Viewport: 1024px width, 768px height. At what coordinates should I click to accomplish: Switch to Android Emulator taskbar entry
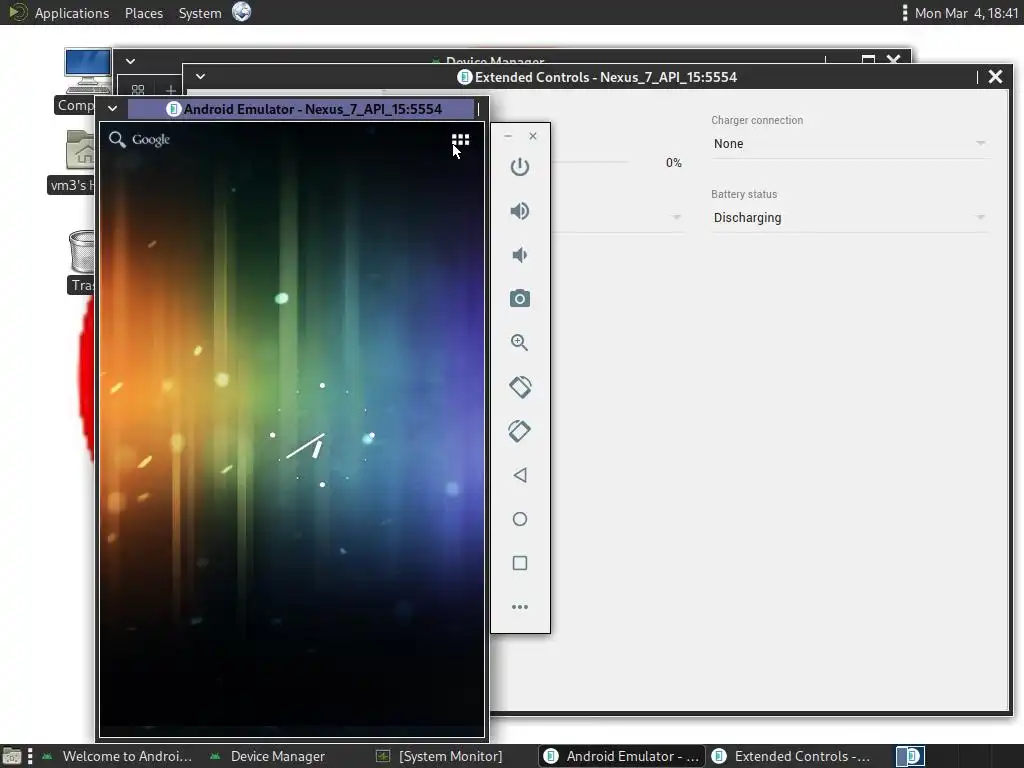(622, 756)
